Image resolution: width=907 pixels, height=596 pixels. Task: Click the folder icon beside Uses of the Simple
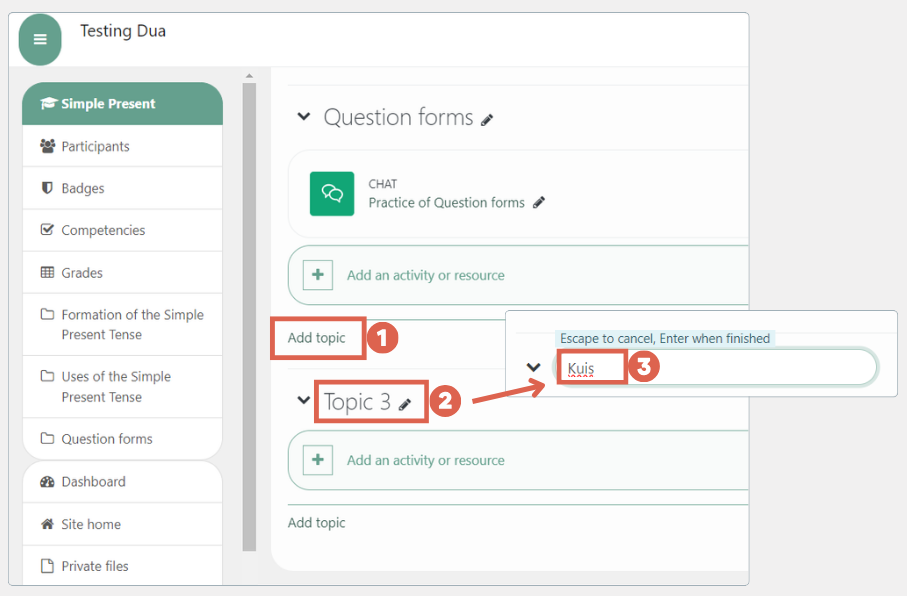(47, 376)
